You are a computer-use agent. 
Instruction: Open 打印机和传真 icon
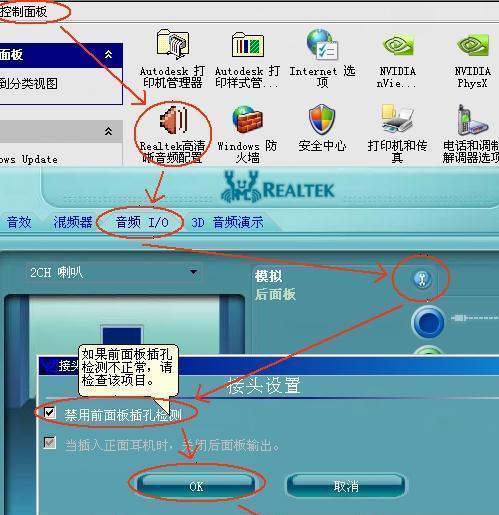pyautogui.click(x=397, y=118)
